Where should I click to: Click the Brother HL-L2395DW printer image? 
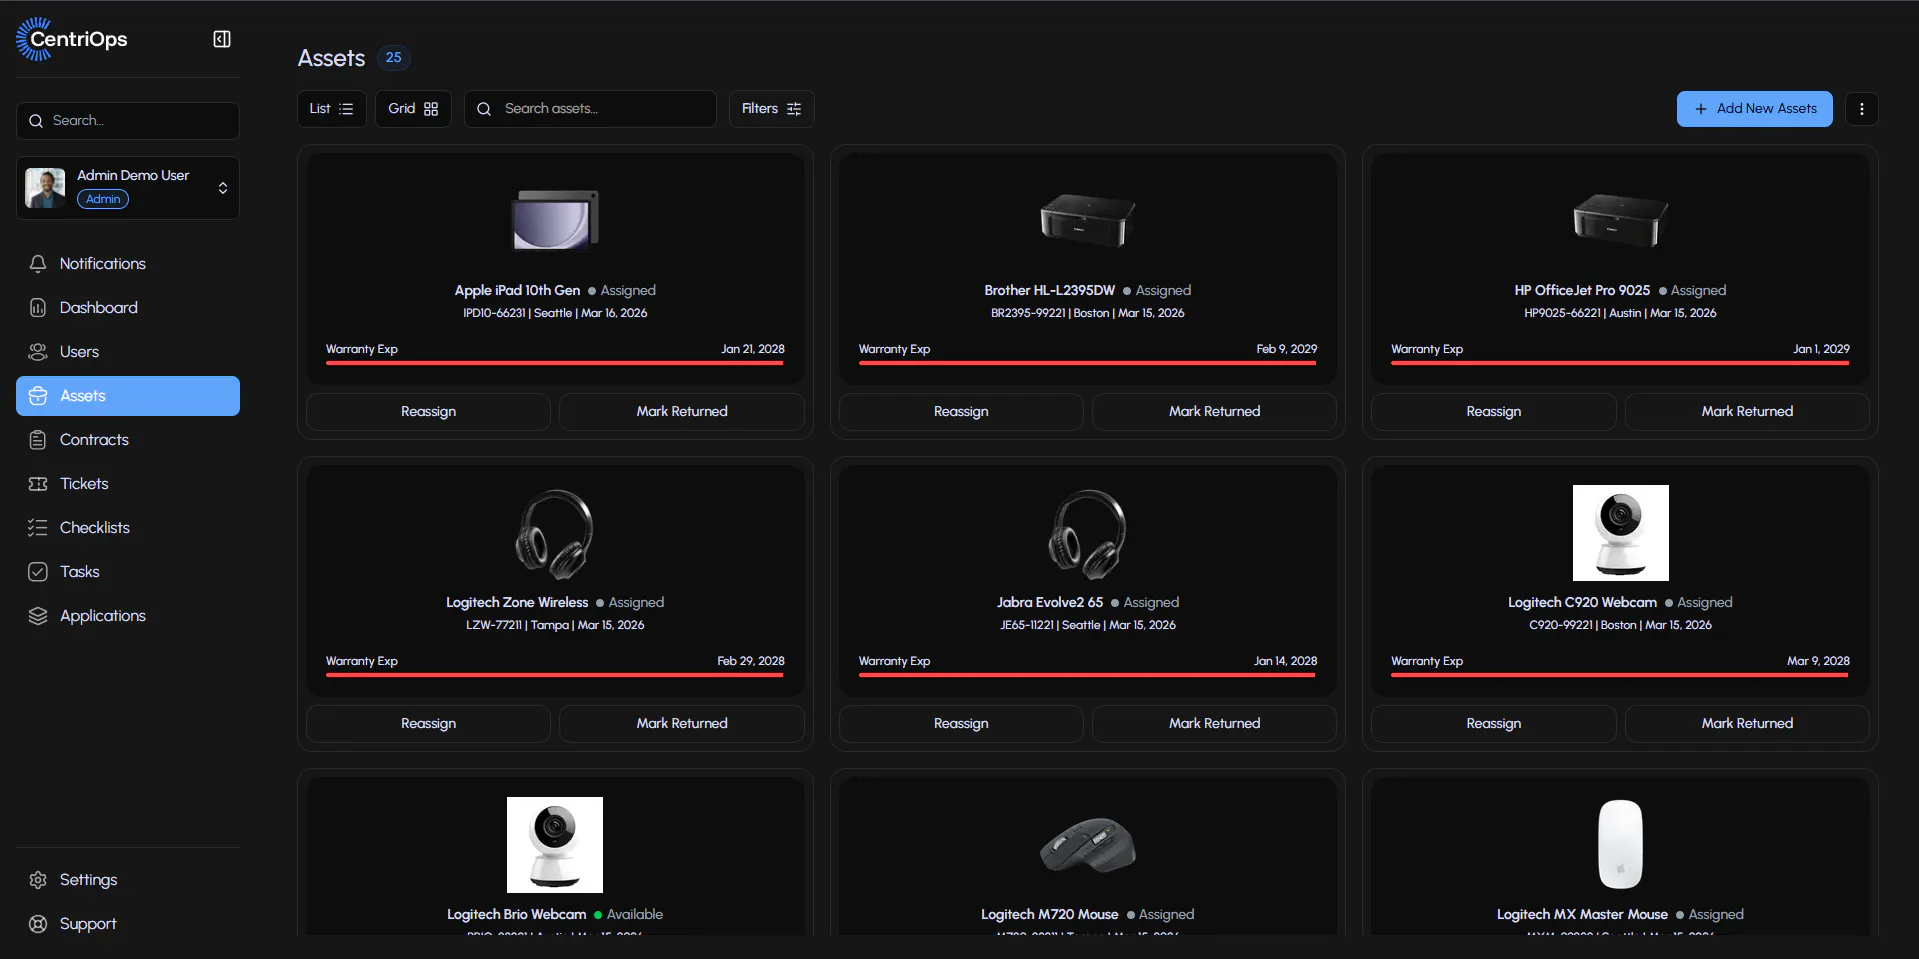click(1088, 220)
